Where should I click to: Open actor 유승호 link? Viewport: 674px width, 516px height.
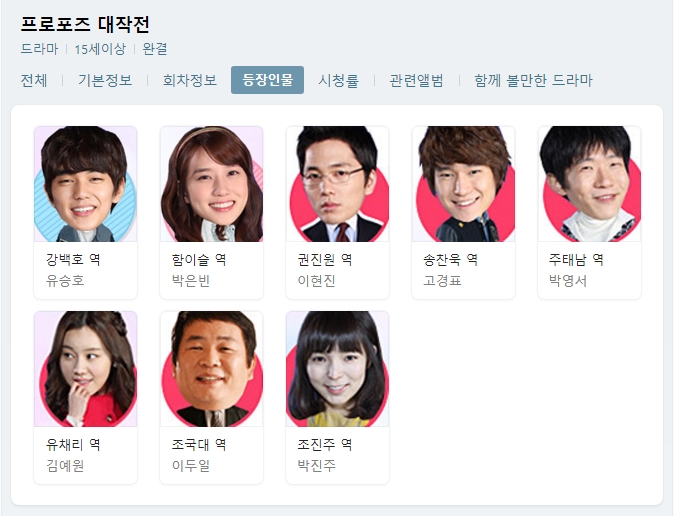pyautogui.click(x=65, y=281)
